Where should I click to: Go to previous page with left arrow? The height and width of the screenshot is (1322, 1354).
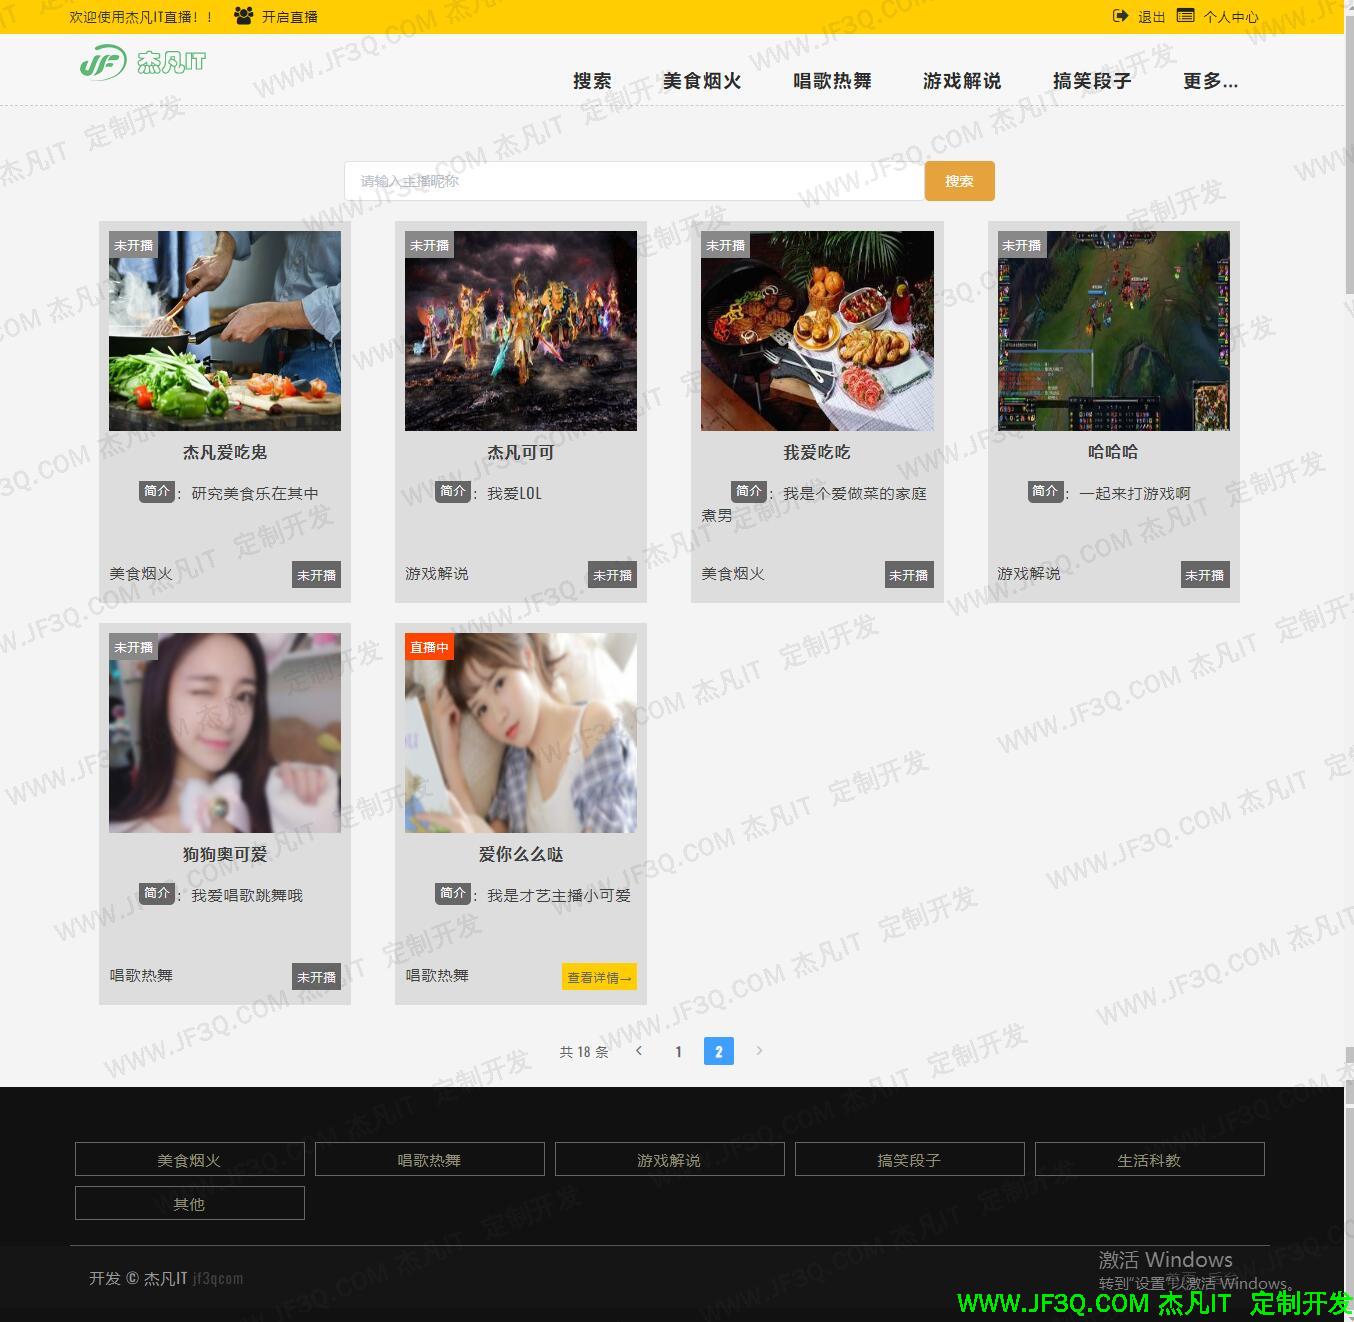click(x=639, y=1051)
